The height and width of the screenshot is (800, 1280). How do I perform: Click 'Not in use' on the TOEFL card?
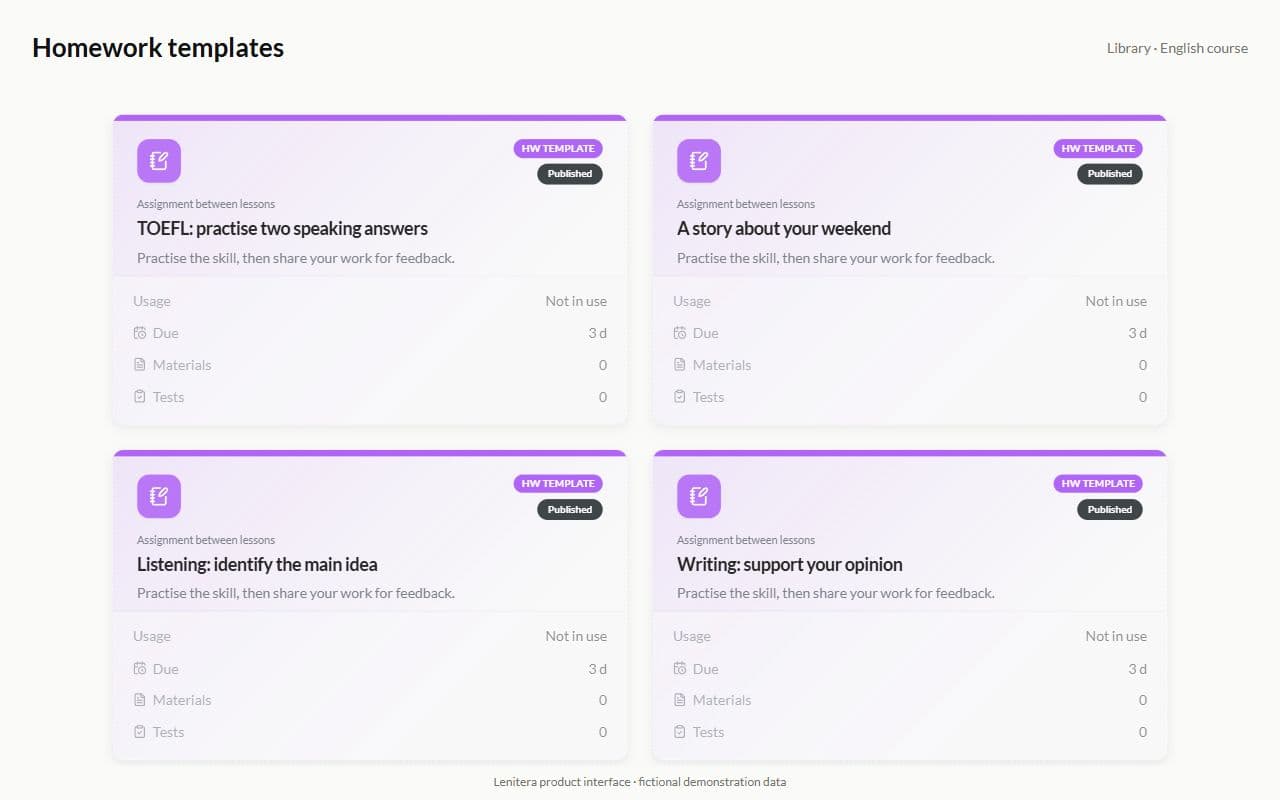click(x=576, y=301)
